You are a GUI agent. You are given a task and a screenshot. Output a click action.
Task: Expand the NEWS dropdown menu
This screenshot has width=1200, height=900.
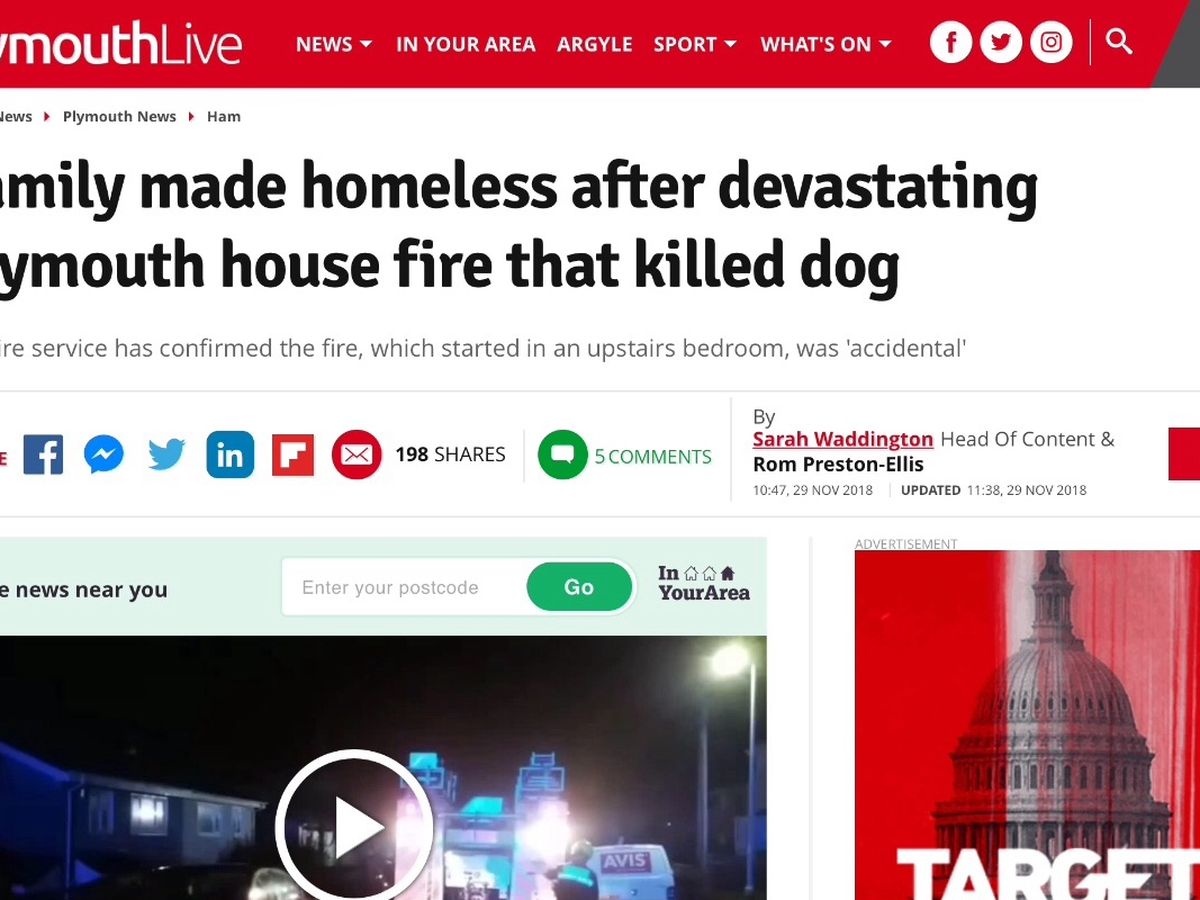[334, 44]
